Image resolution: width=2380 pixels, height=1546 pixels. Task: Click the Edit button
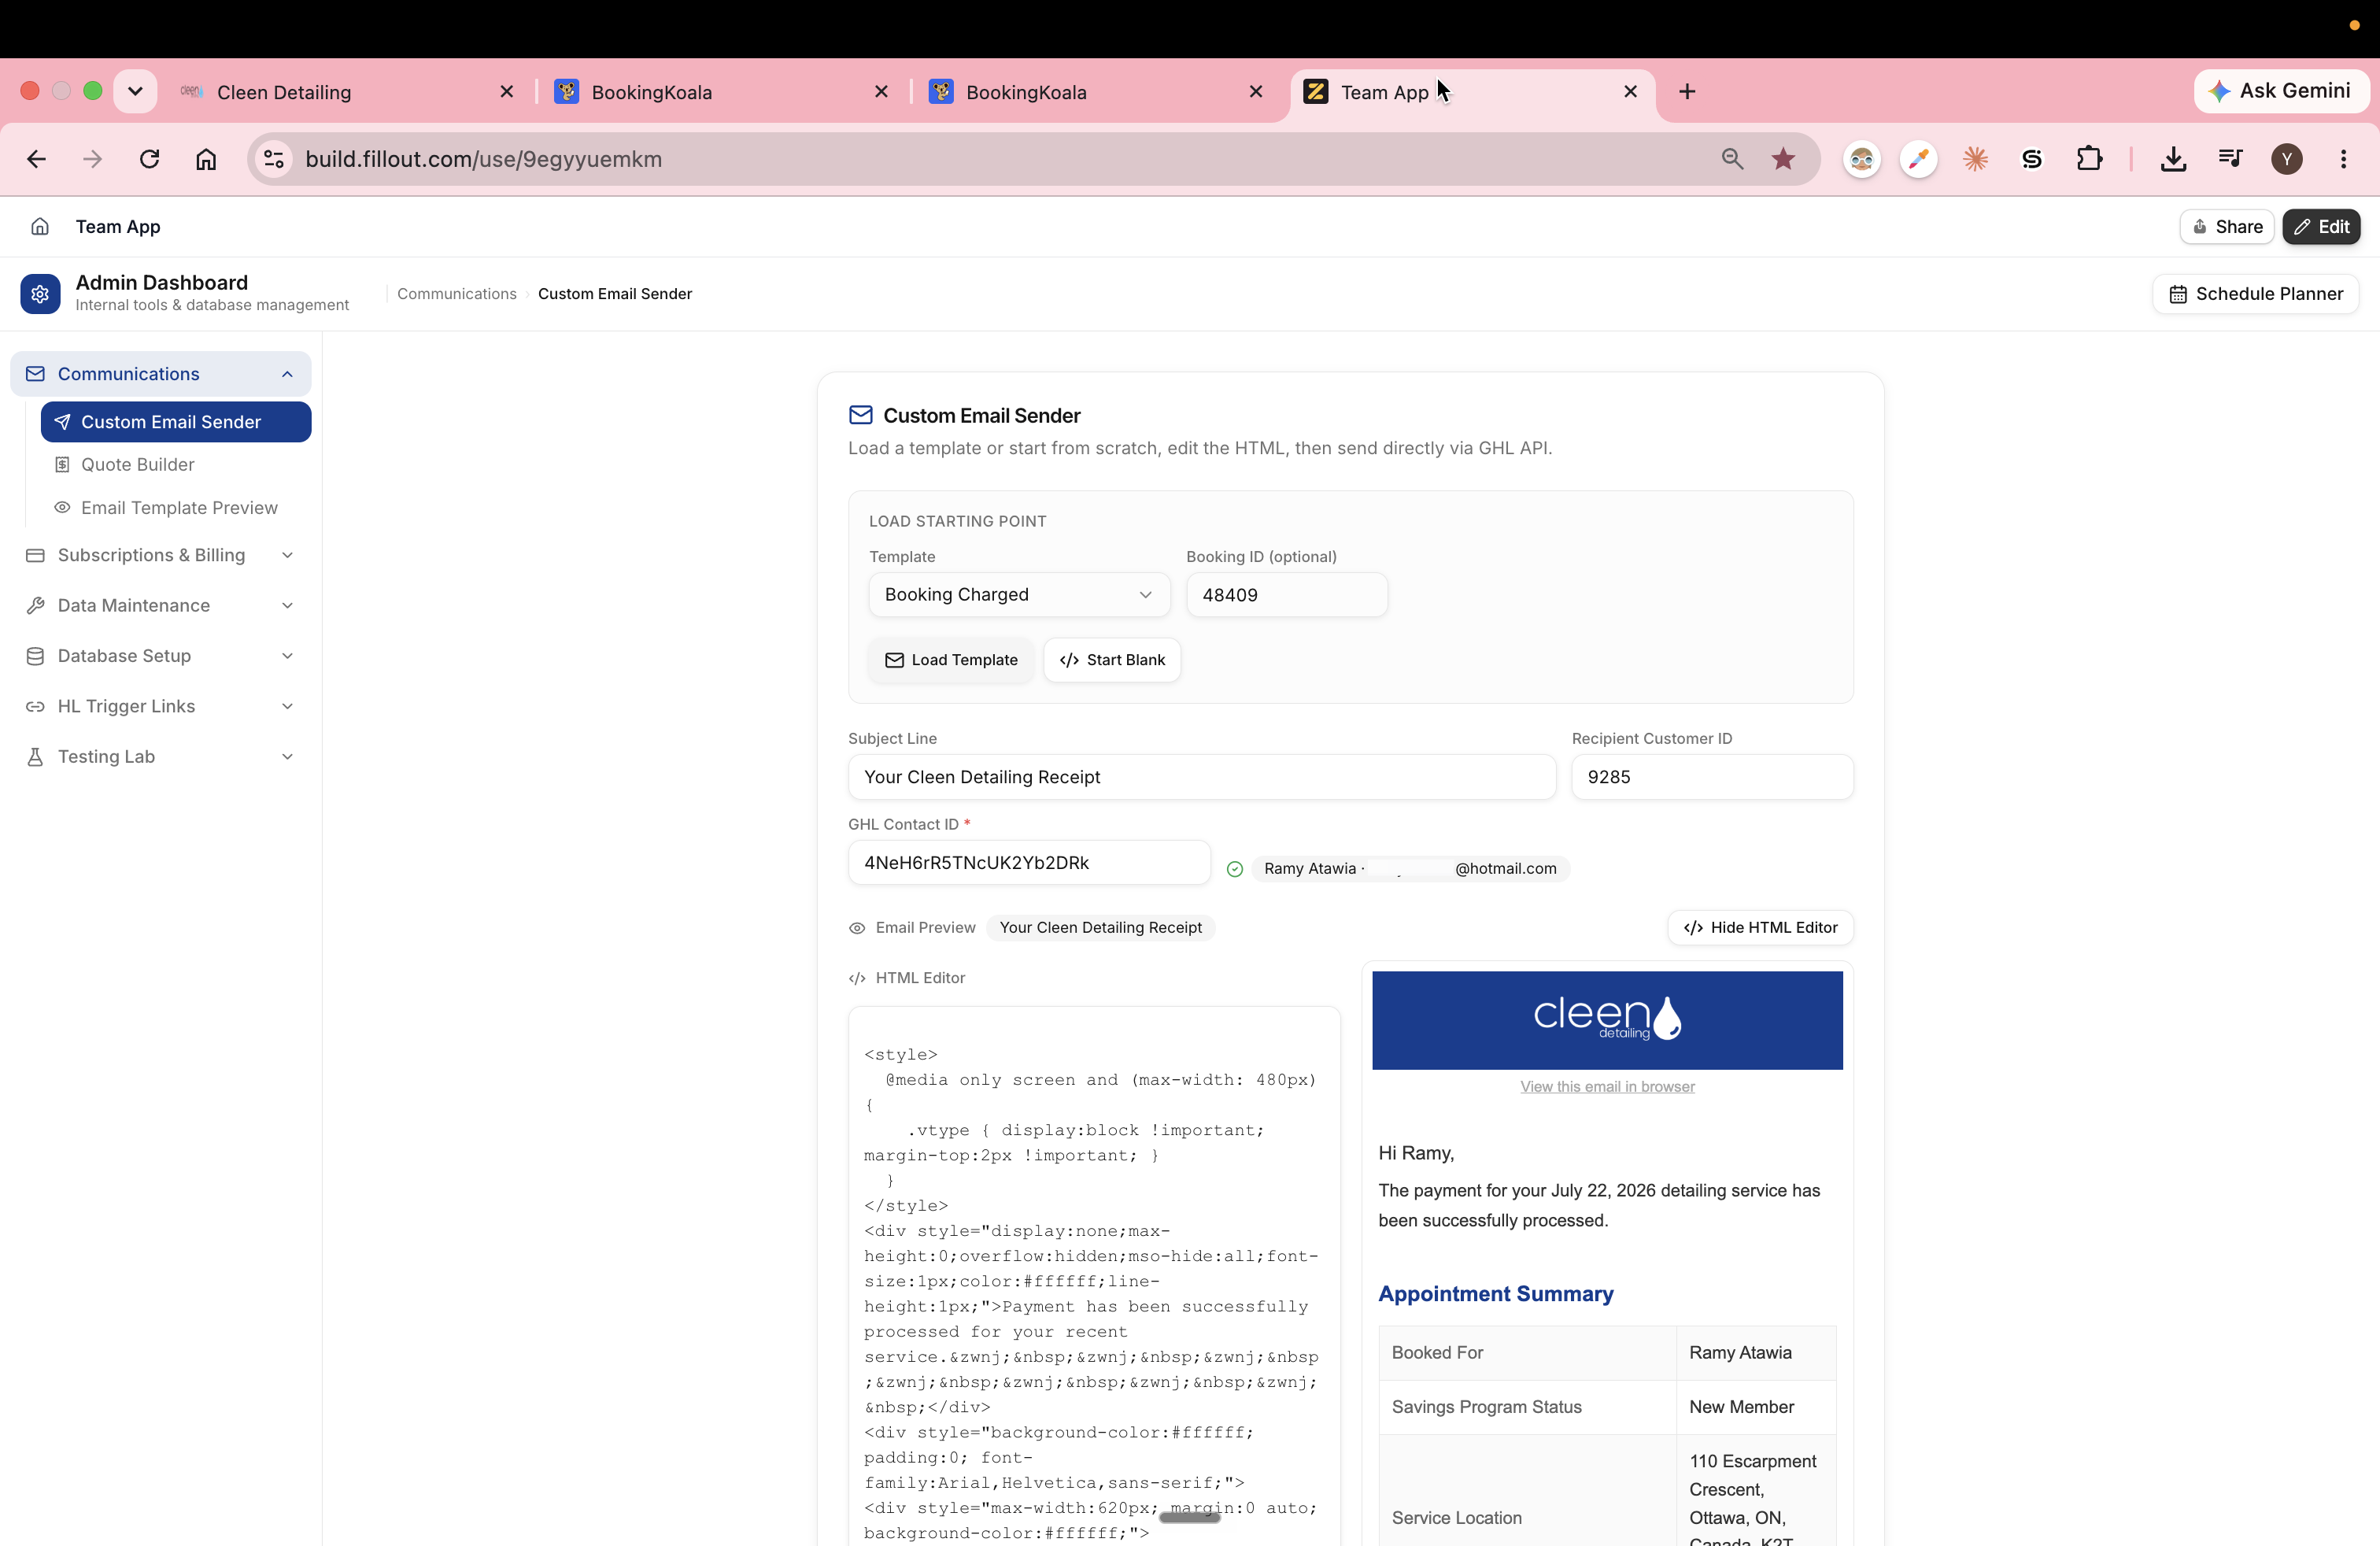tap(2321, 227)
